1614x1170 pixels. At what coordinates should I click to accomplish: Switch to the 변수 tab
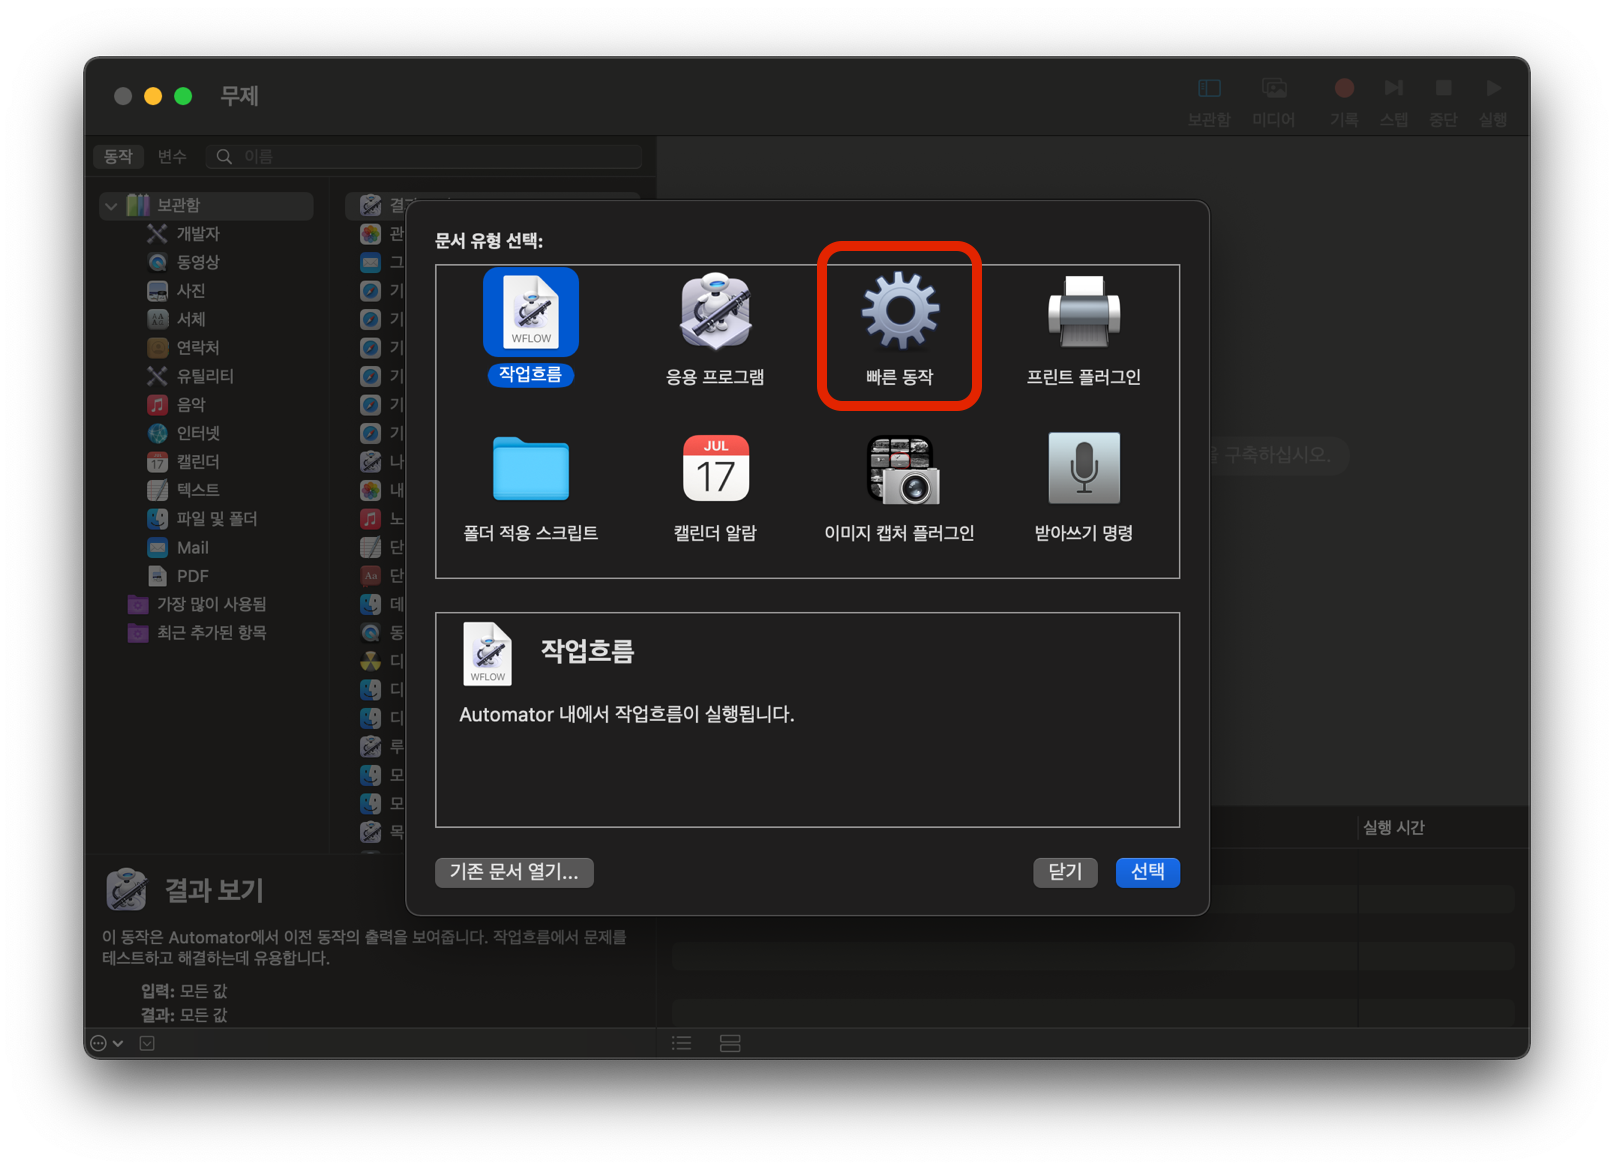(x=172, y=156)
